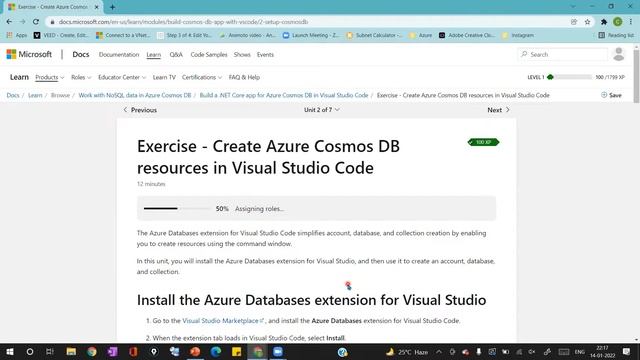The image size is (640, 360).
Task: Open File Explorer from the taskbar
Action: pos(71,352)
